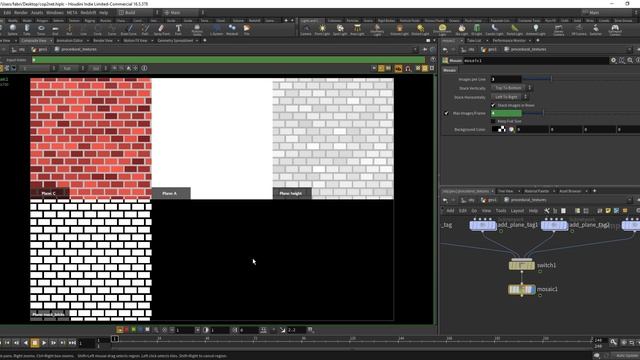Viewport: 640px width, 360px height.
Task: Select the Spray Paint shelf tool
Action: (x=161, y=29)
